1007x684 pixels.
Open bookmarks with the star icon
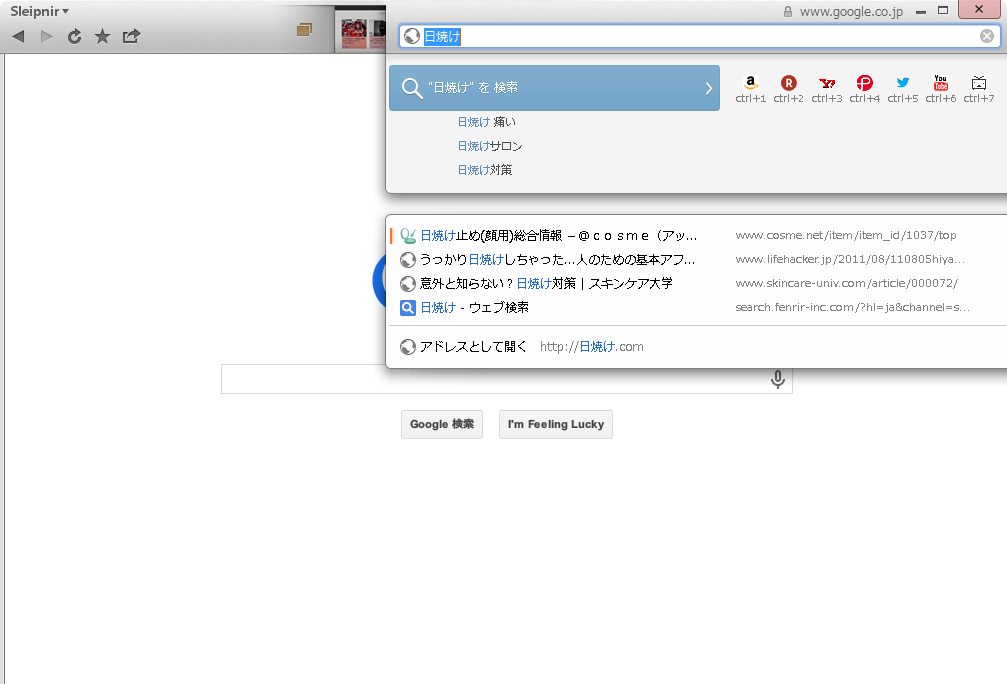tap(102, 37)
